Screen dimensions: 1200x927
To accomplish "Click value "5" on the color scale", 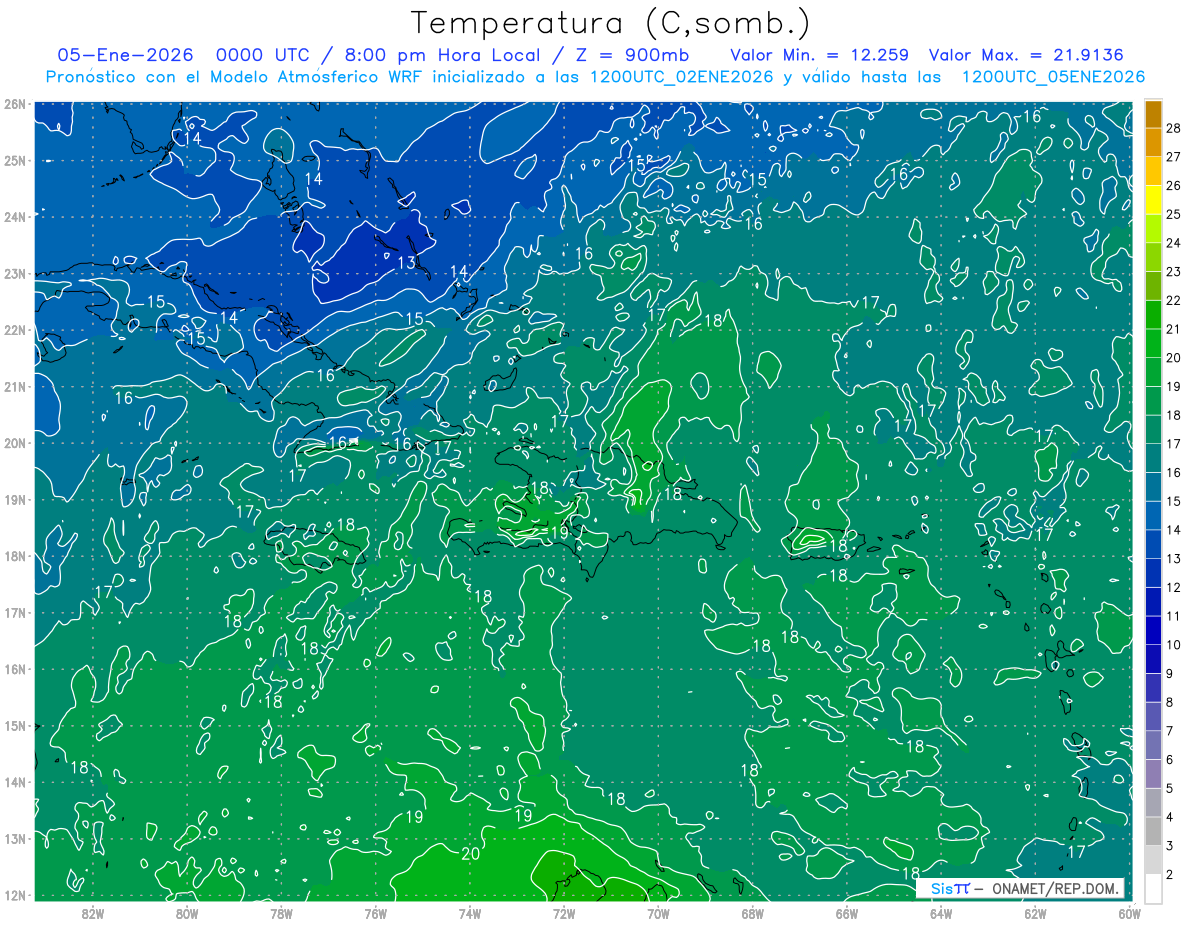I will tap(1169, 788).
